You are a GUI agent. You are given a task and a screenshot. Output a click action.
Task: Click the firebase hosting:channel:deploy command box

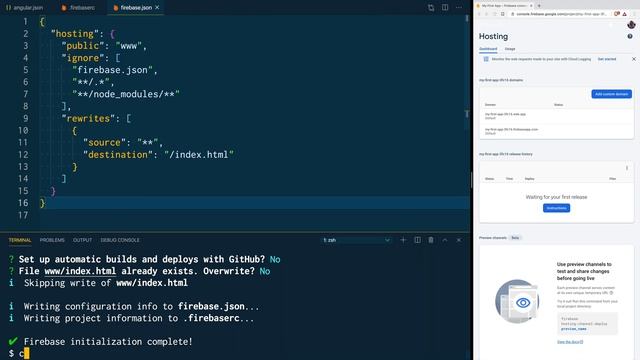587,324
